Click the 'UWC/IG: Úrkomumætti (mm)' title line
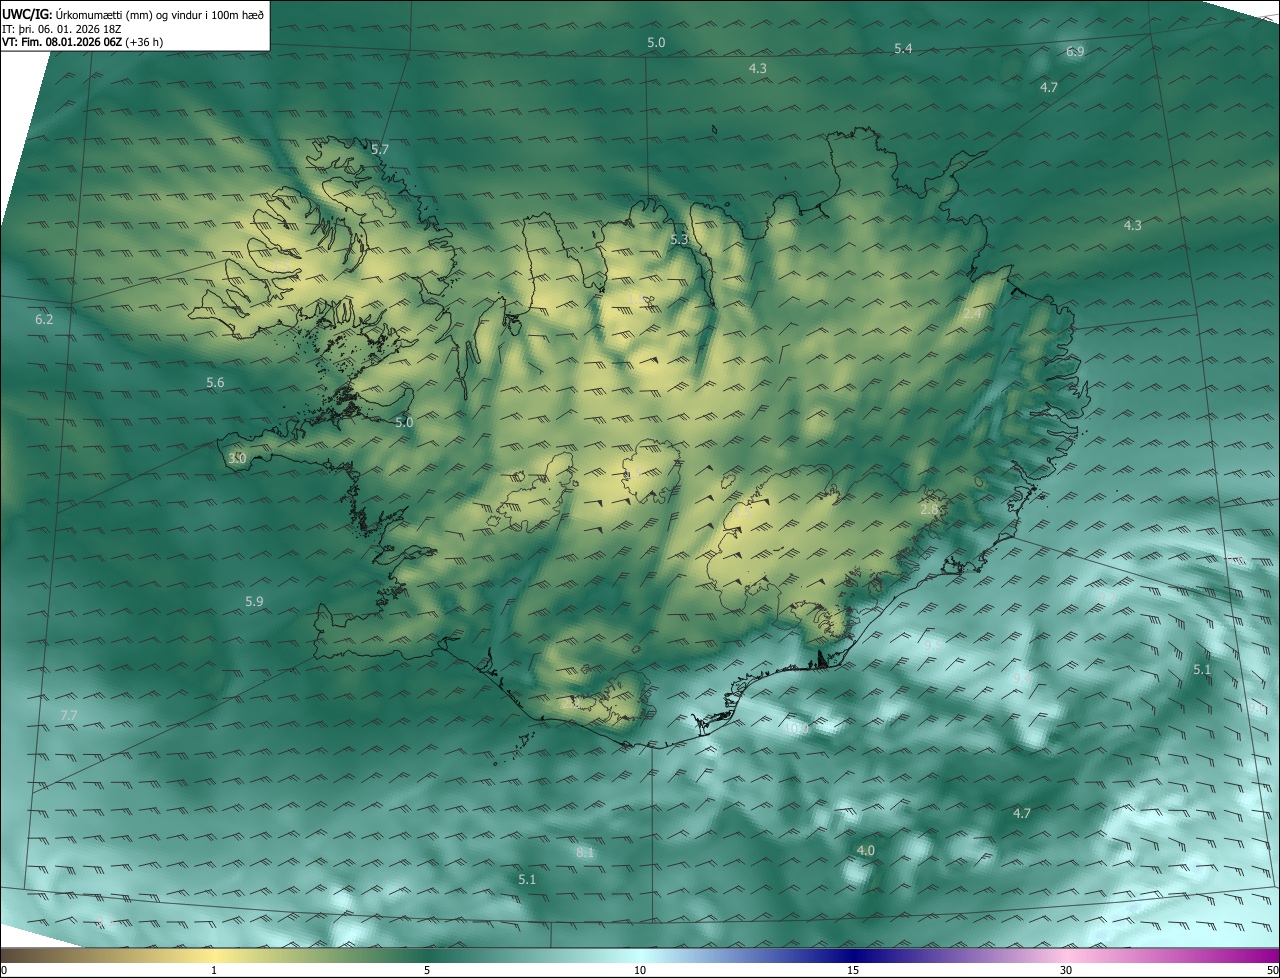This screenshot has height=978, width=1280. (133, 14)
